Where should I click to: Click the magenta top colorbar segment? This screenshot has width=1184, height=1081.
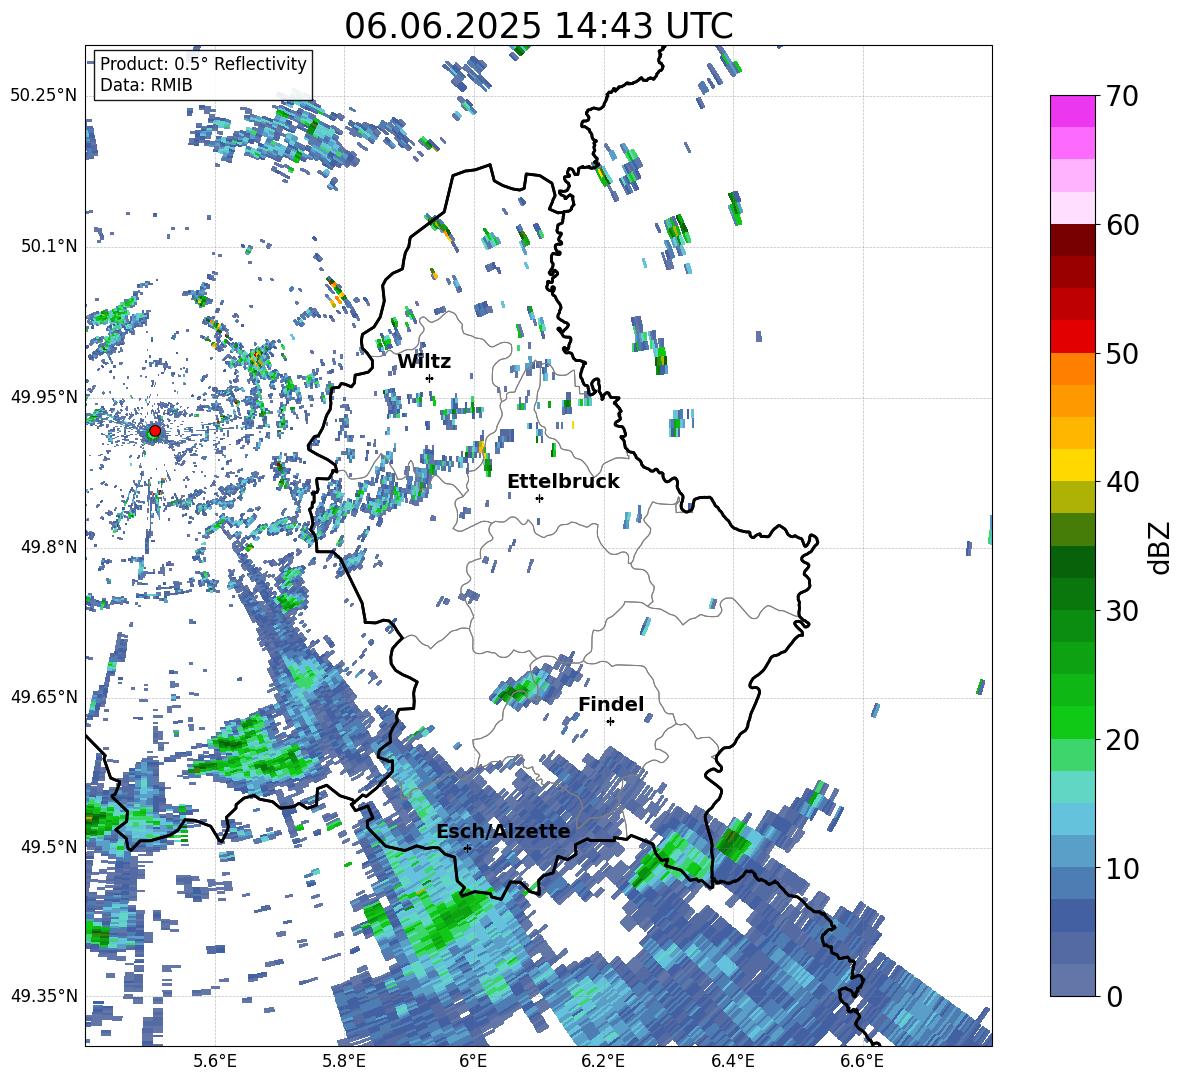click(x=1072, y=111)
